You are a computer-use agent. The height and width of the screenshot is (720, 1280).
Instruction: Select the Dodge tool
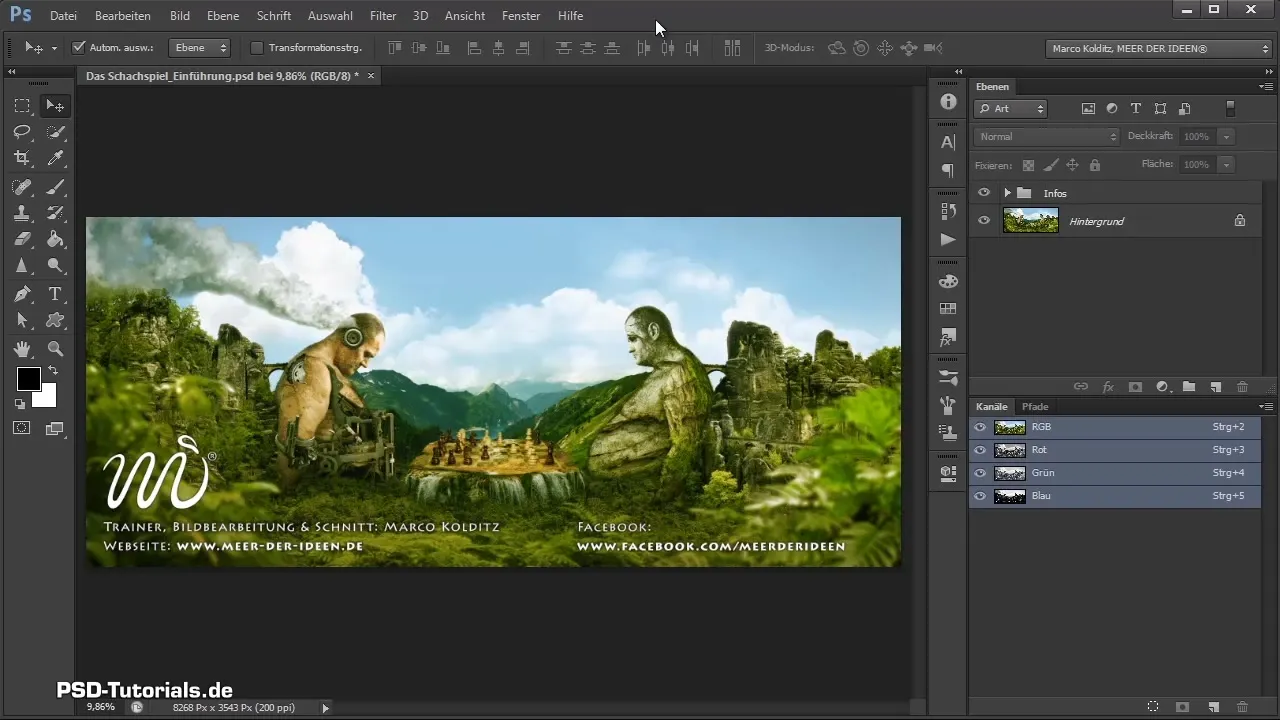[56, 265]
